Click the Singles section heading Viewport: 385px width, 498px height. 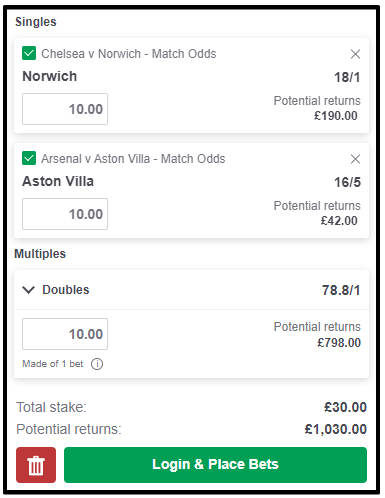point(36,22)
